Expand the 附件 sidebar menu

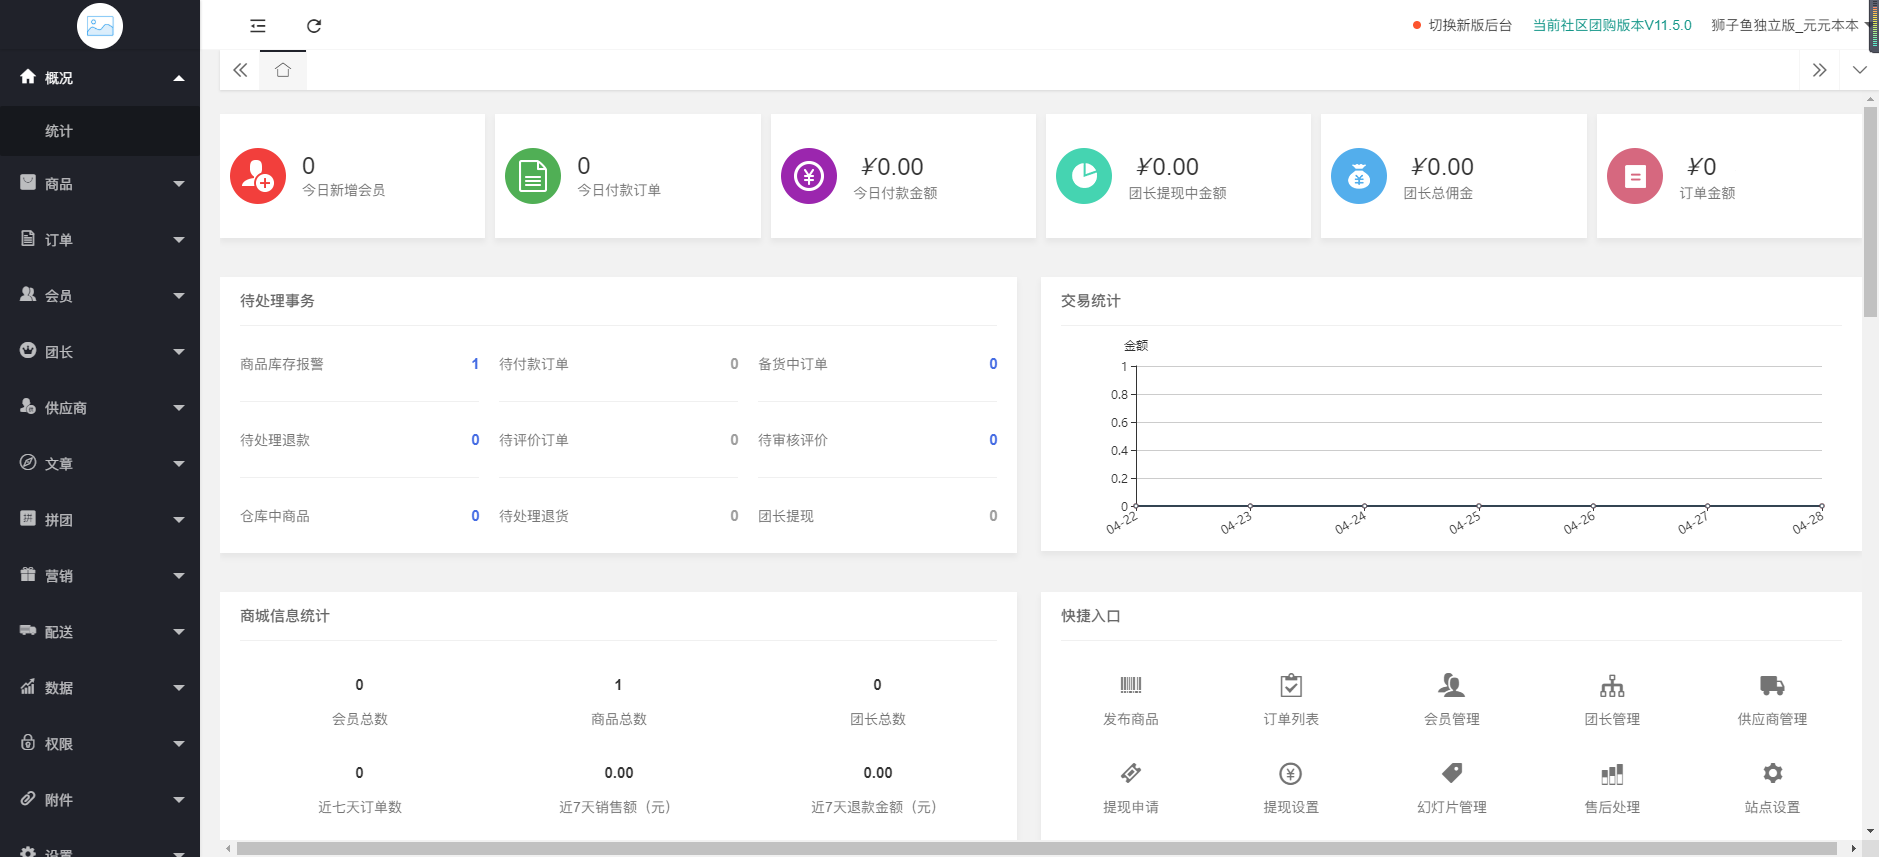100,800
